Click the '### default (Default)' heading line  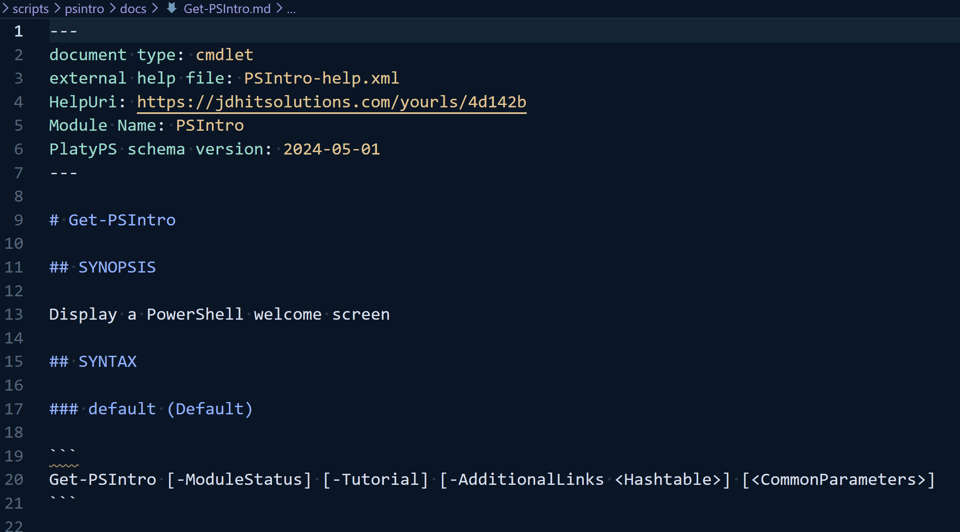[x=151, y=409]
